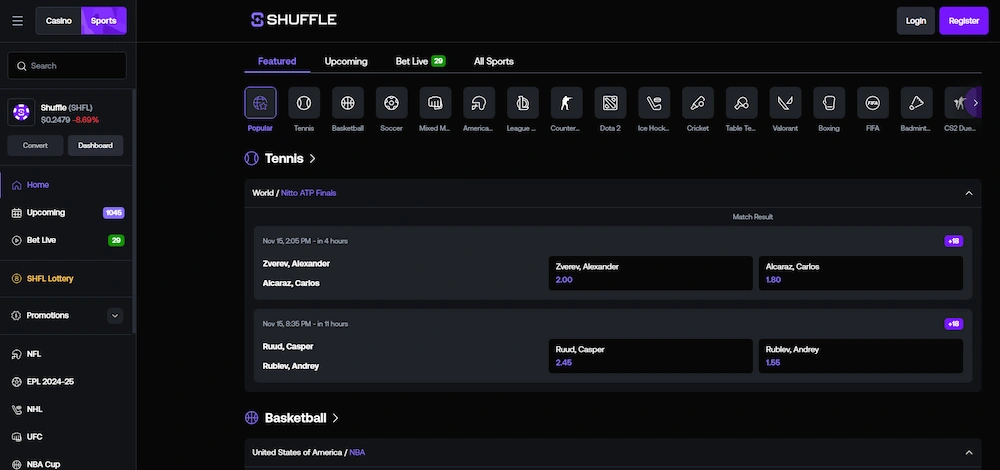This screenshot has width=1000, height=470.
Task: Switch to Sports mode
Action: tap(103, 21)
